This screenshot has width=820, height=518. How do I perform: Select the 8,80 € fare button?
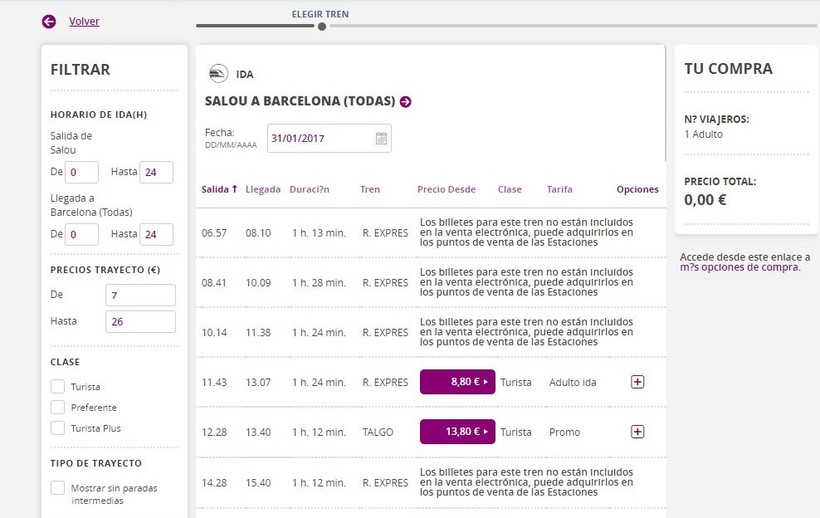point(457,382)
